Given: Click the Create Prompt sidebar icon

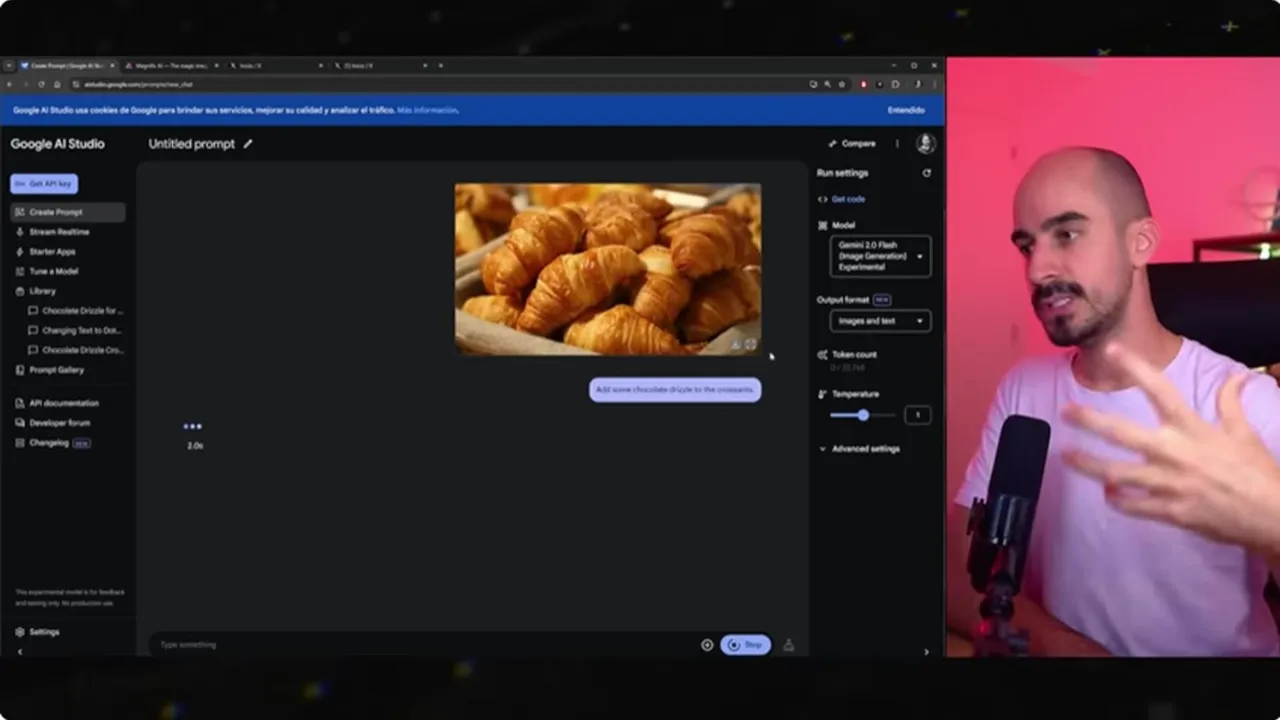Looking at the screenshot, I should click(x=20, y=212).
